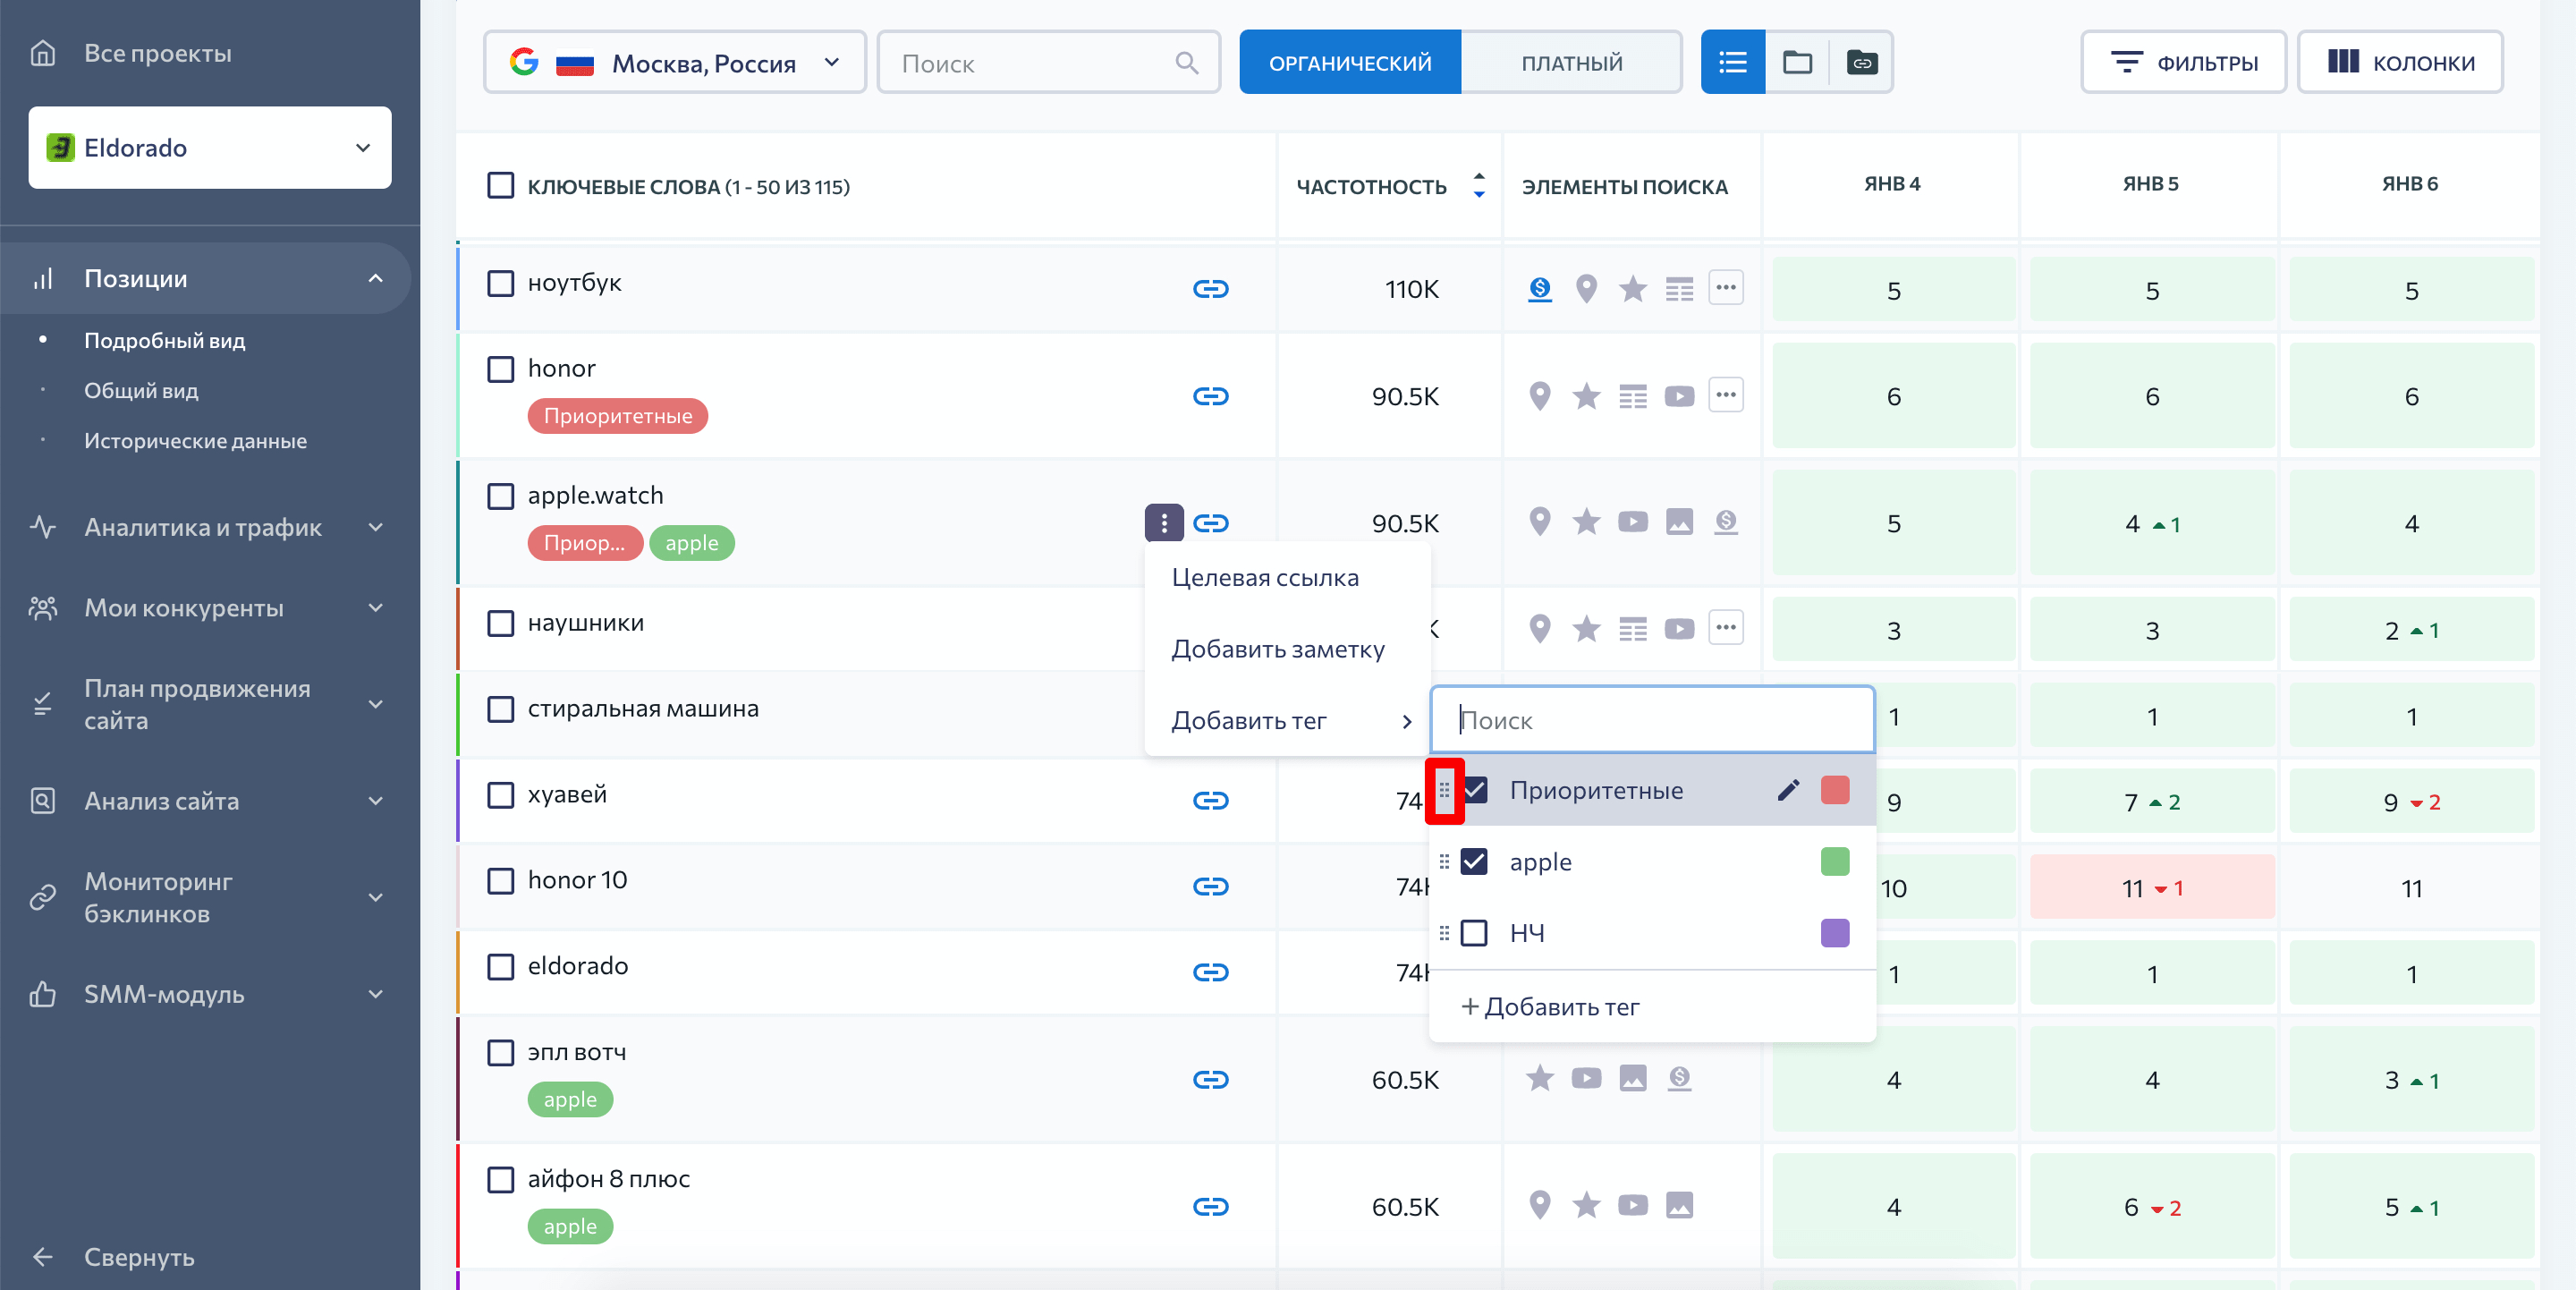Open the Москва, Россия region dropdown
Screen dimensions: 2576x1290
tap(675, 63)
